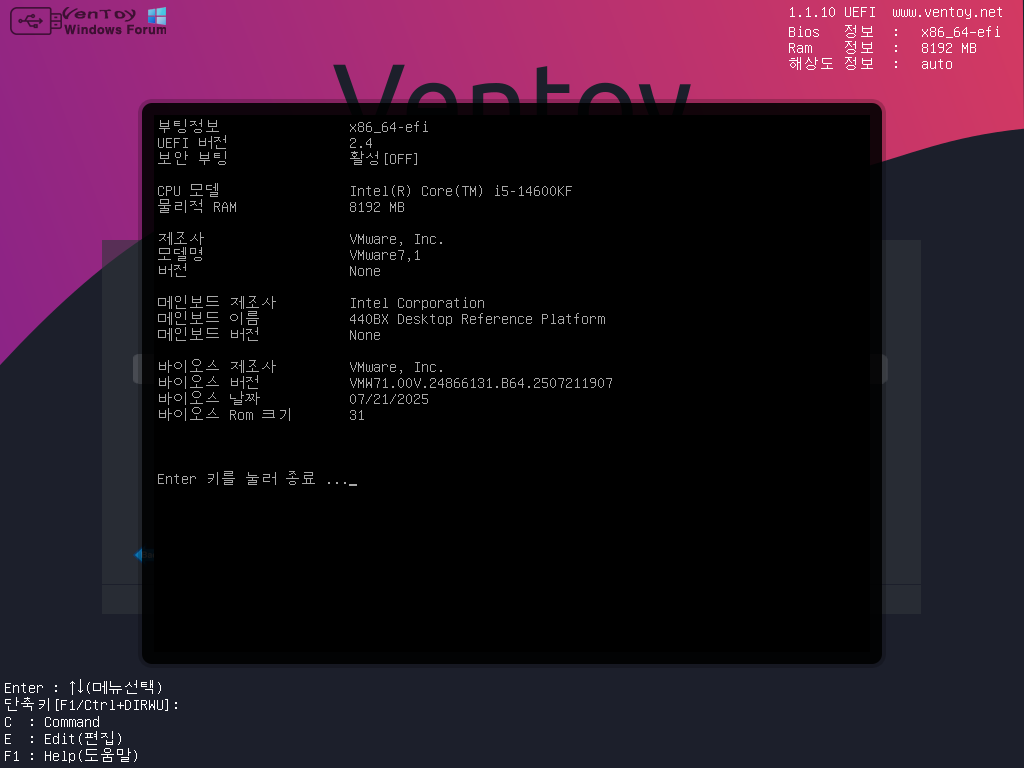Click the 07/21/2025 BIOS date
Viewport: 1024px width, 768px height.
(x=389, y=399)
